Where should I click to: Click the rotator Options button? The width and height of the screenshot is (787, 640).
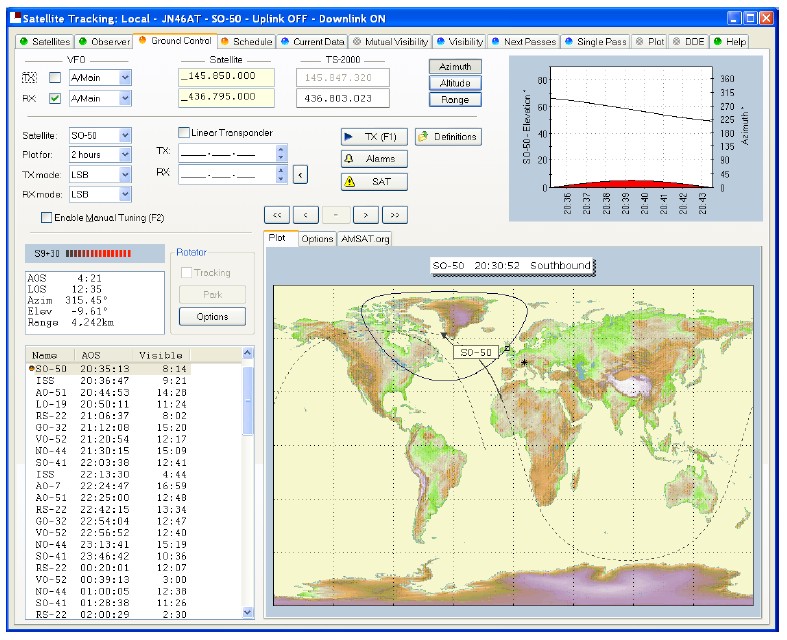212,317
